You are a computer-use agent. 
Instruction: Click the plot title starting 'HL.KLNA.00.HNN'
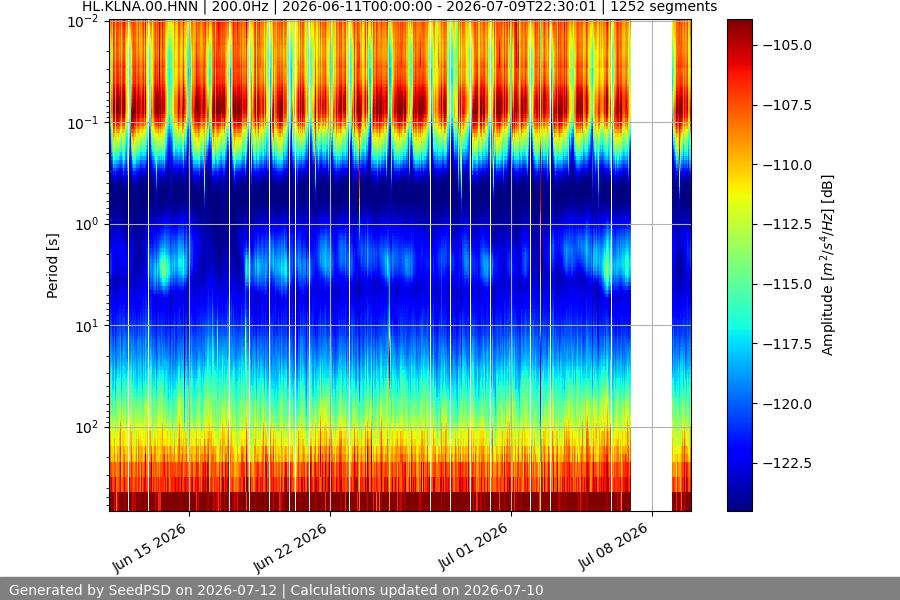click(399, 7)
